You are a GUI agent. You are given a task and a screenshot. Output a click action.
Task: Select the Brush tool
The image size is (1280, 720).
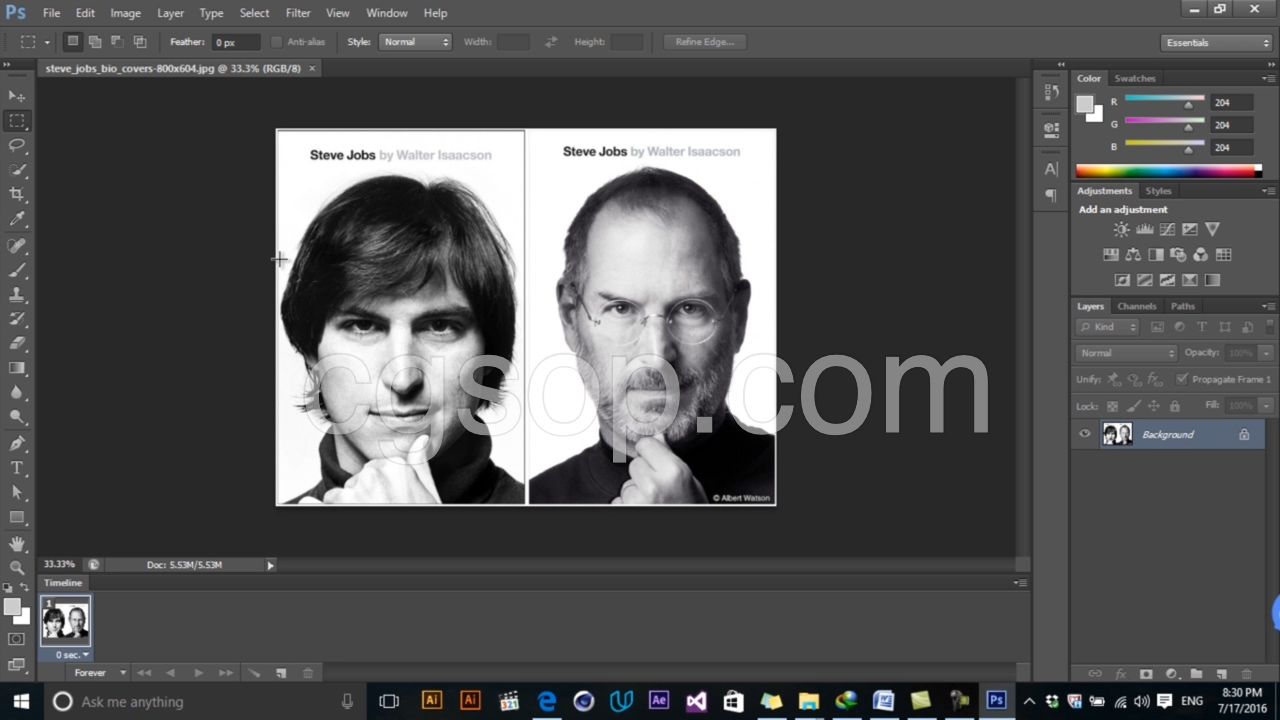point(17,270)
